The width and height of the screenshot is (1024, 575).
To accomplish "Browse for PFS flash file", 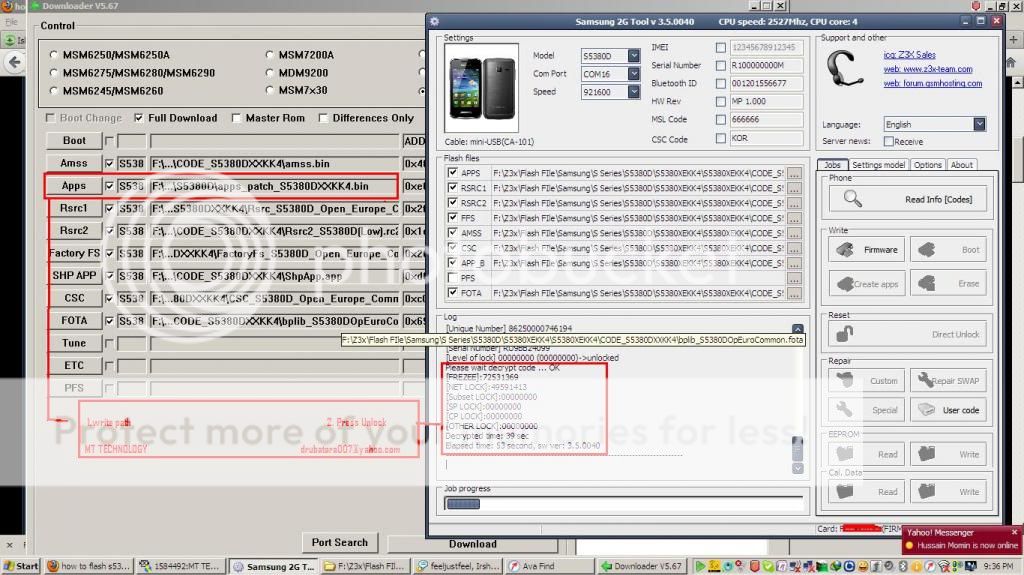I will [x=794, y=278].
